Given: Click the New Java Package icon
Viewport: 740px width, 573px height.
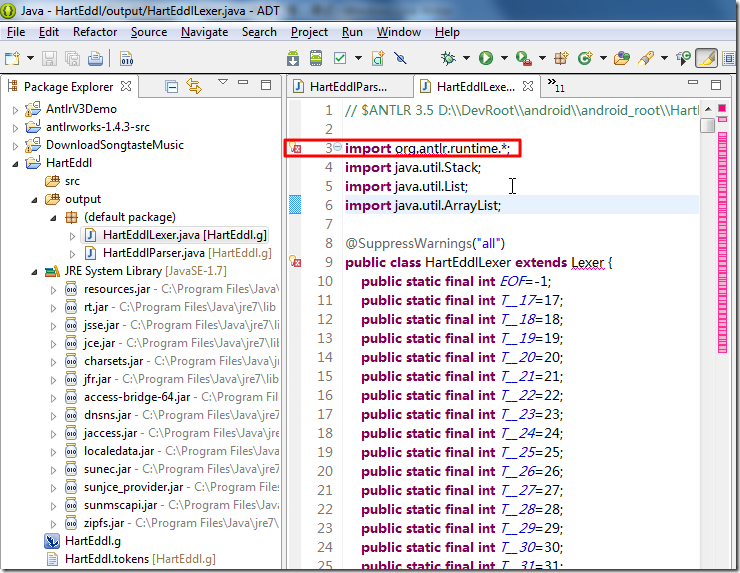Looking at the screenshot, I should (561, 59).
